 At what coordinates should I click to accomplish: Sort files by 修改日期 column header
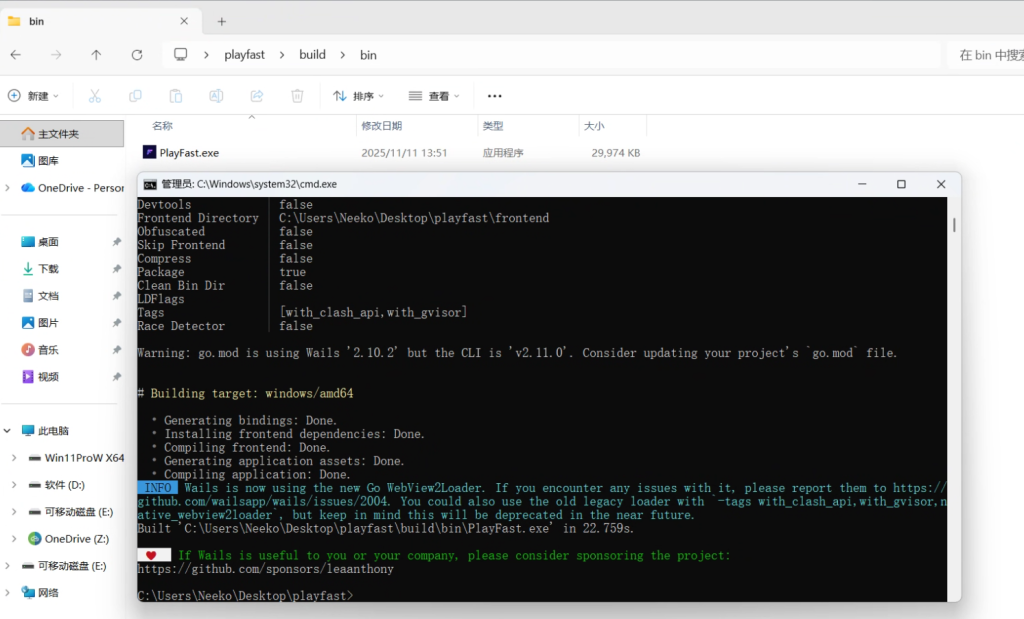[382, 126]
